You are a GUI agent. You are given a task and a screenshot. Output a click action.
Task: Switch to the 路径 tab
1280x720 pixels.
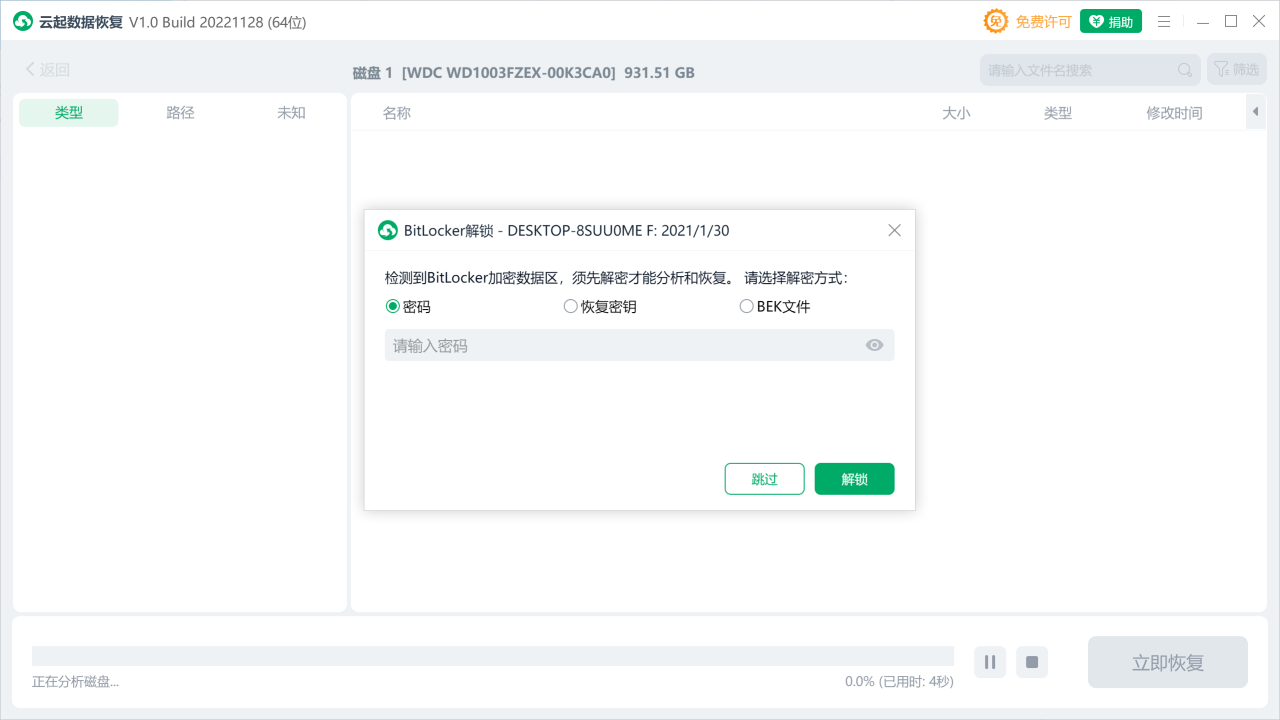180,112
